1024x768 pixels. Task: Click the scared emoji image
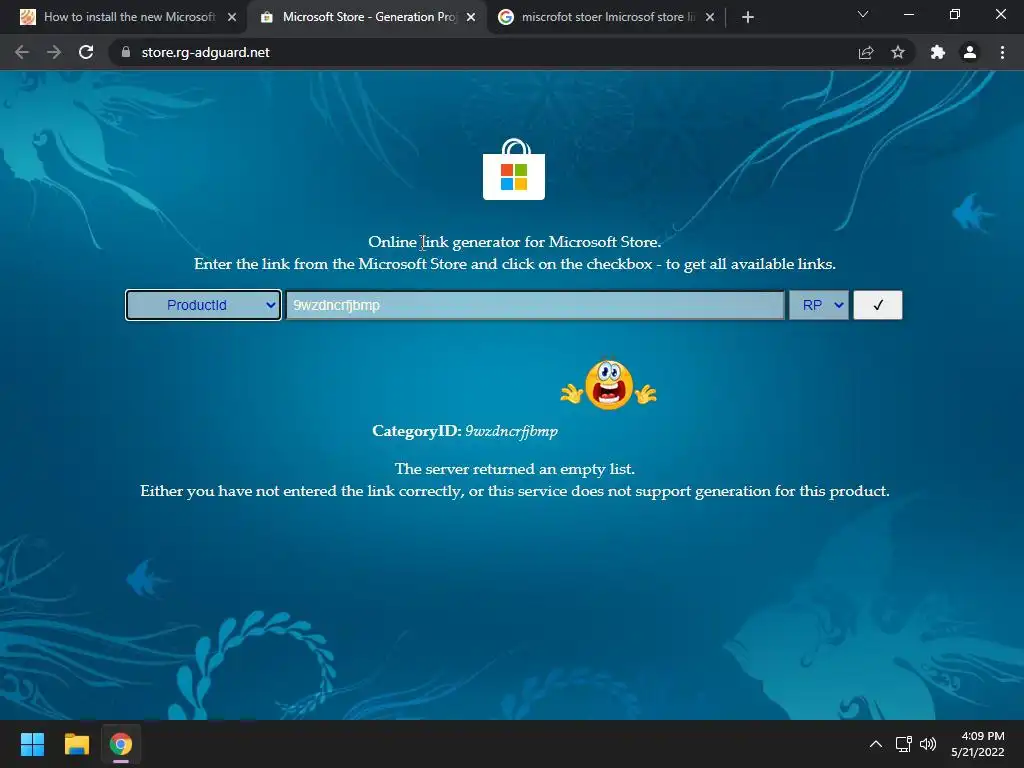609,385
